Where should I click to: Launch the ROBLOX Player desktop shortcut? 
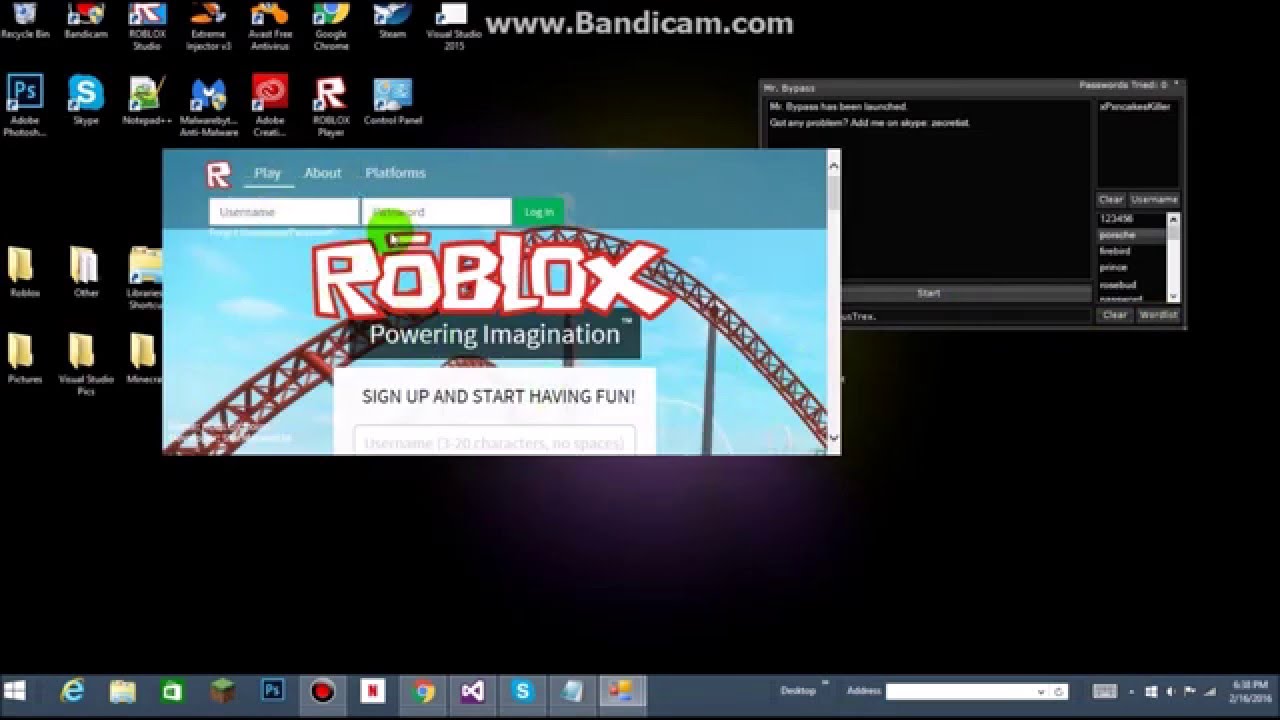pyautogui.click(x=331, y=105)
